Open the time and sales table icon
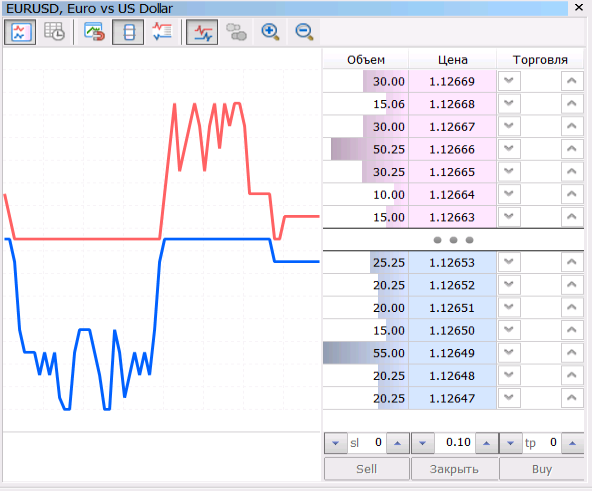This screenshot has width=592, height=491. pyautogui.click(x=54, y=32)
